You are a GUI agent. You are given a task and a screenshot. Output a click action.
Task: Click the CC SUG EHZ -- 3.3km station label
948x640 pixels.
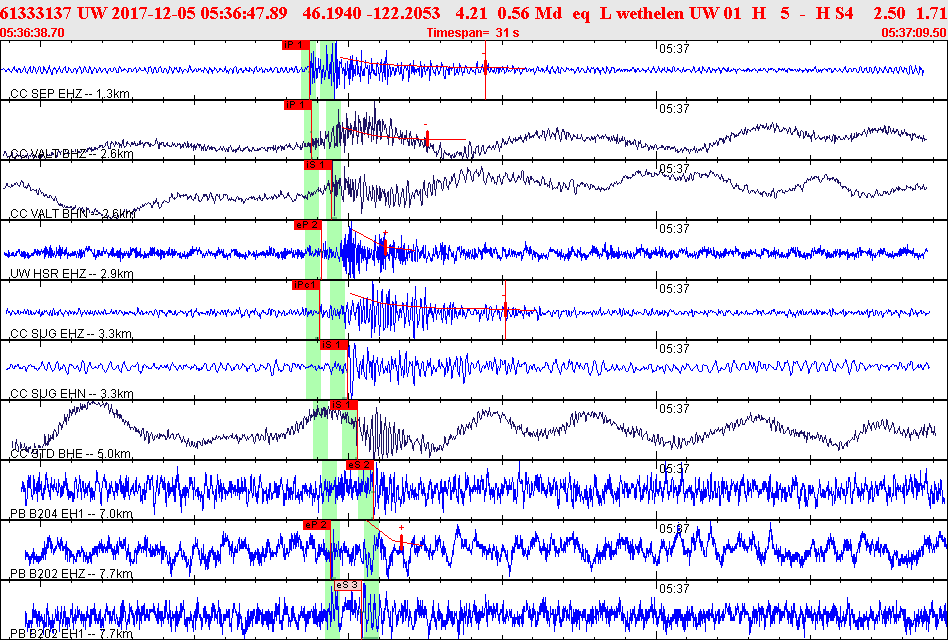71,334
